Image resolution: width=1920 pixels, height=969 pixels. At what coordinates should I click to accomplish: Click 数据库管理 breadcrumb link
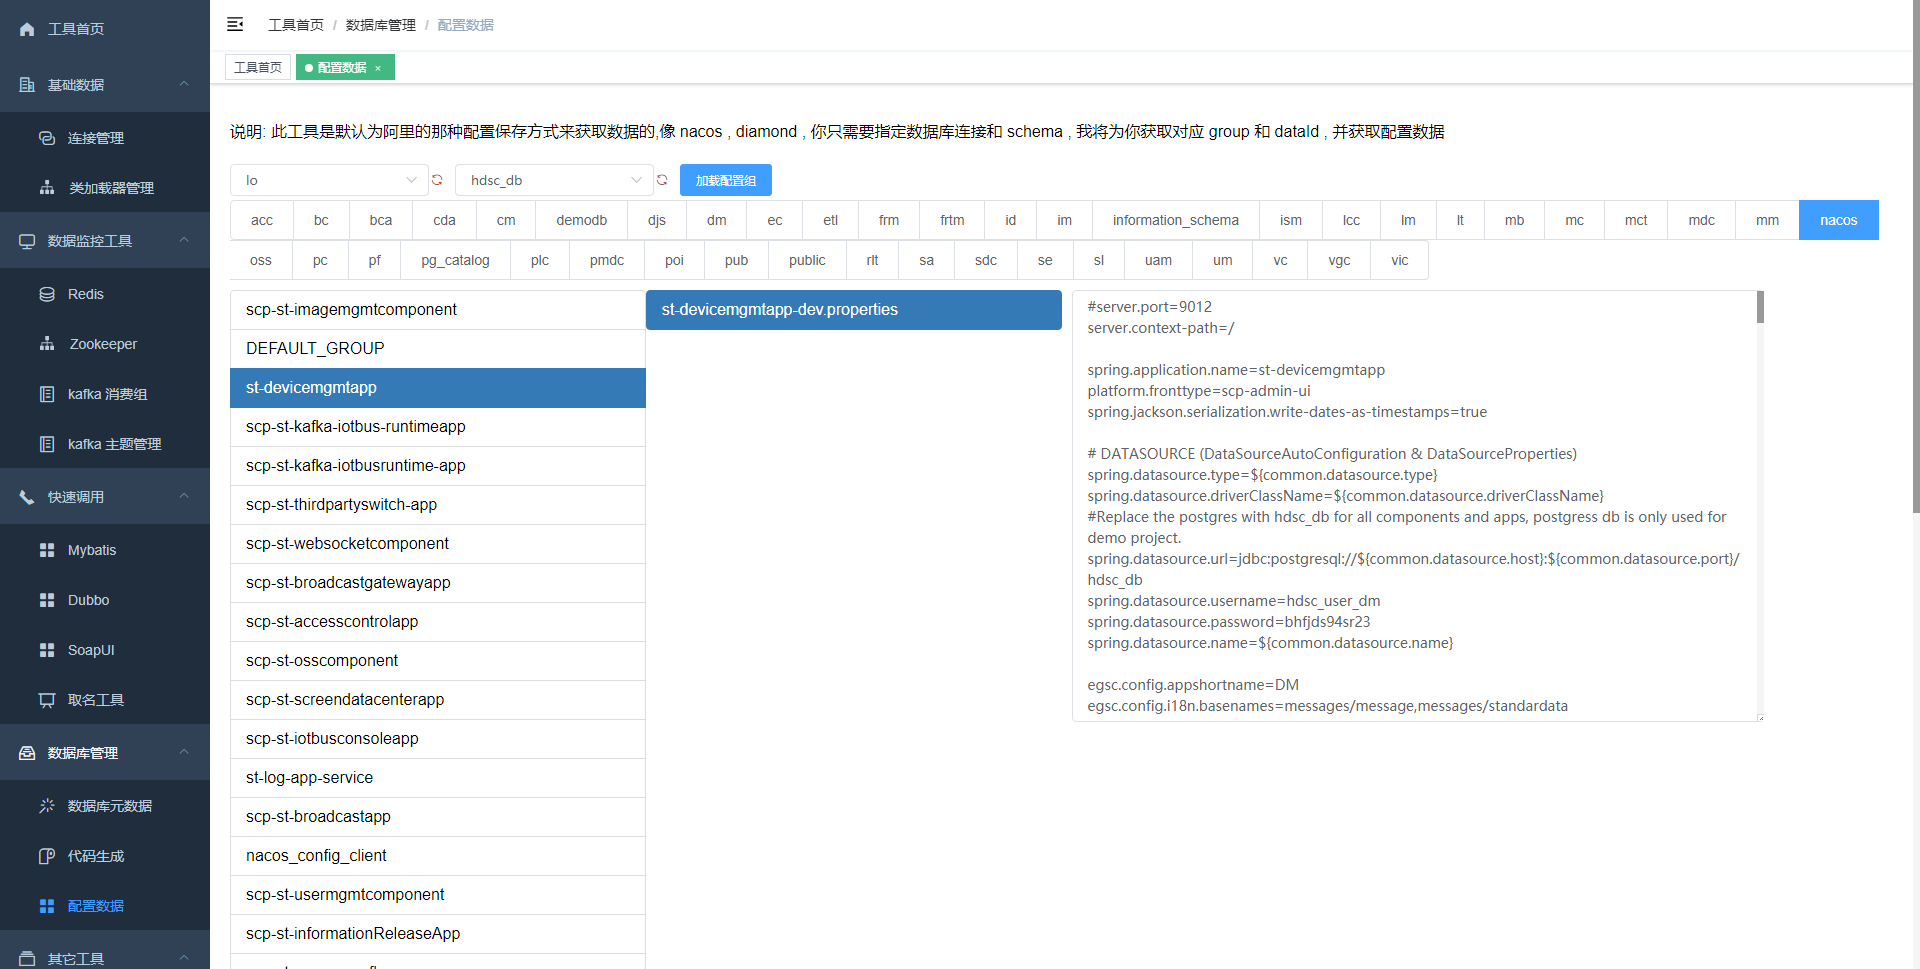pyautogui.click(x=381, y=25)
